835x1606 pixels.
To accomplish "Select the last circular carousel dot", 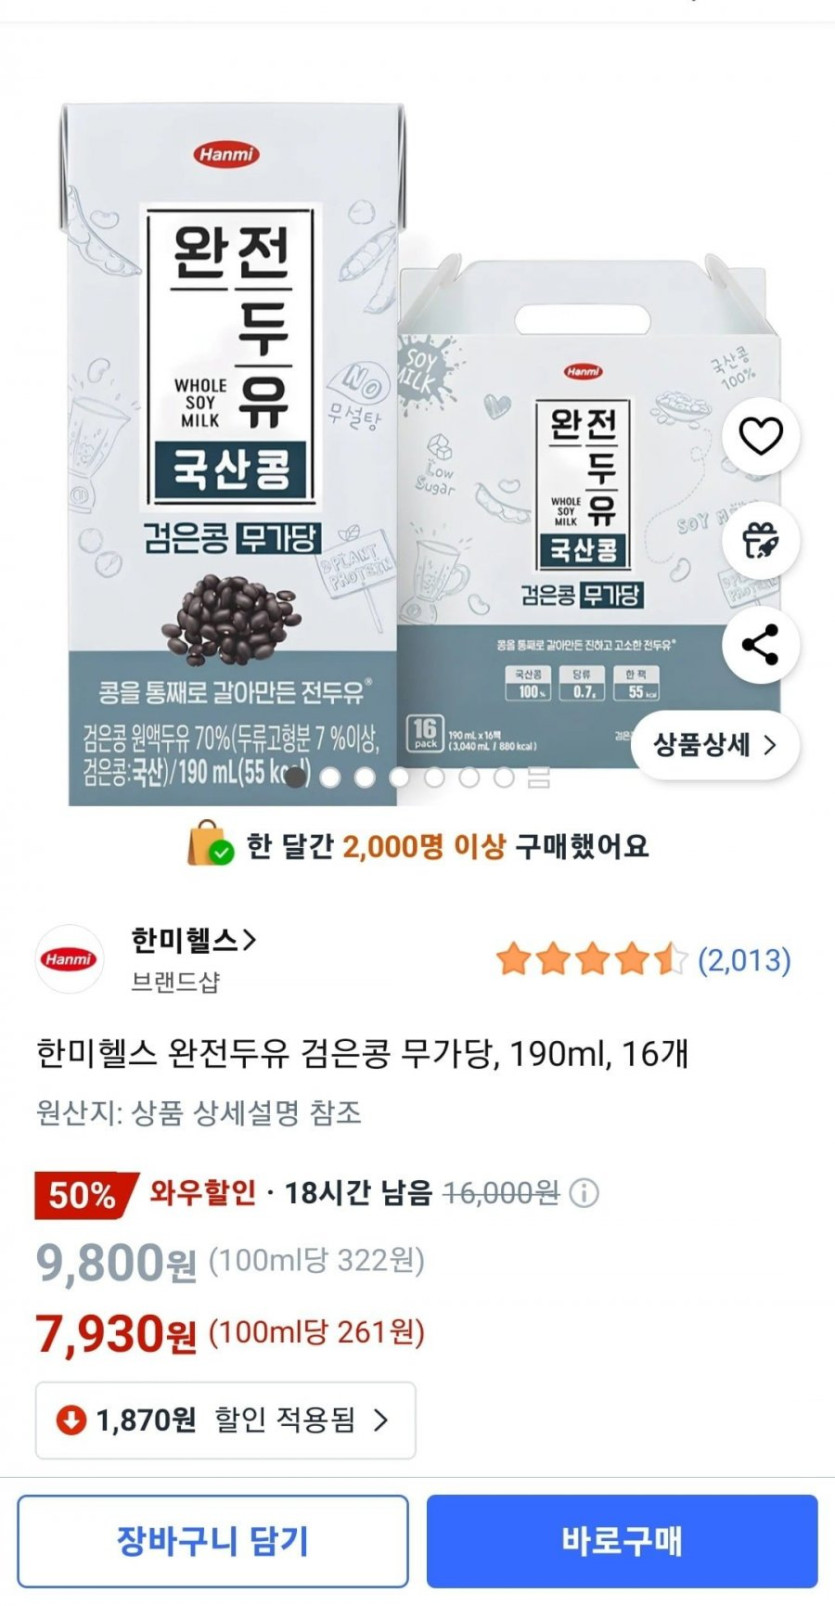I will click(x=504, y=777).
